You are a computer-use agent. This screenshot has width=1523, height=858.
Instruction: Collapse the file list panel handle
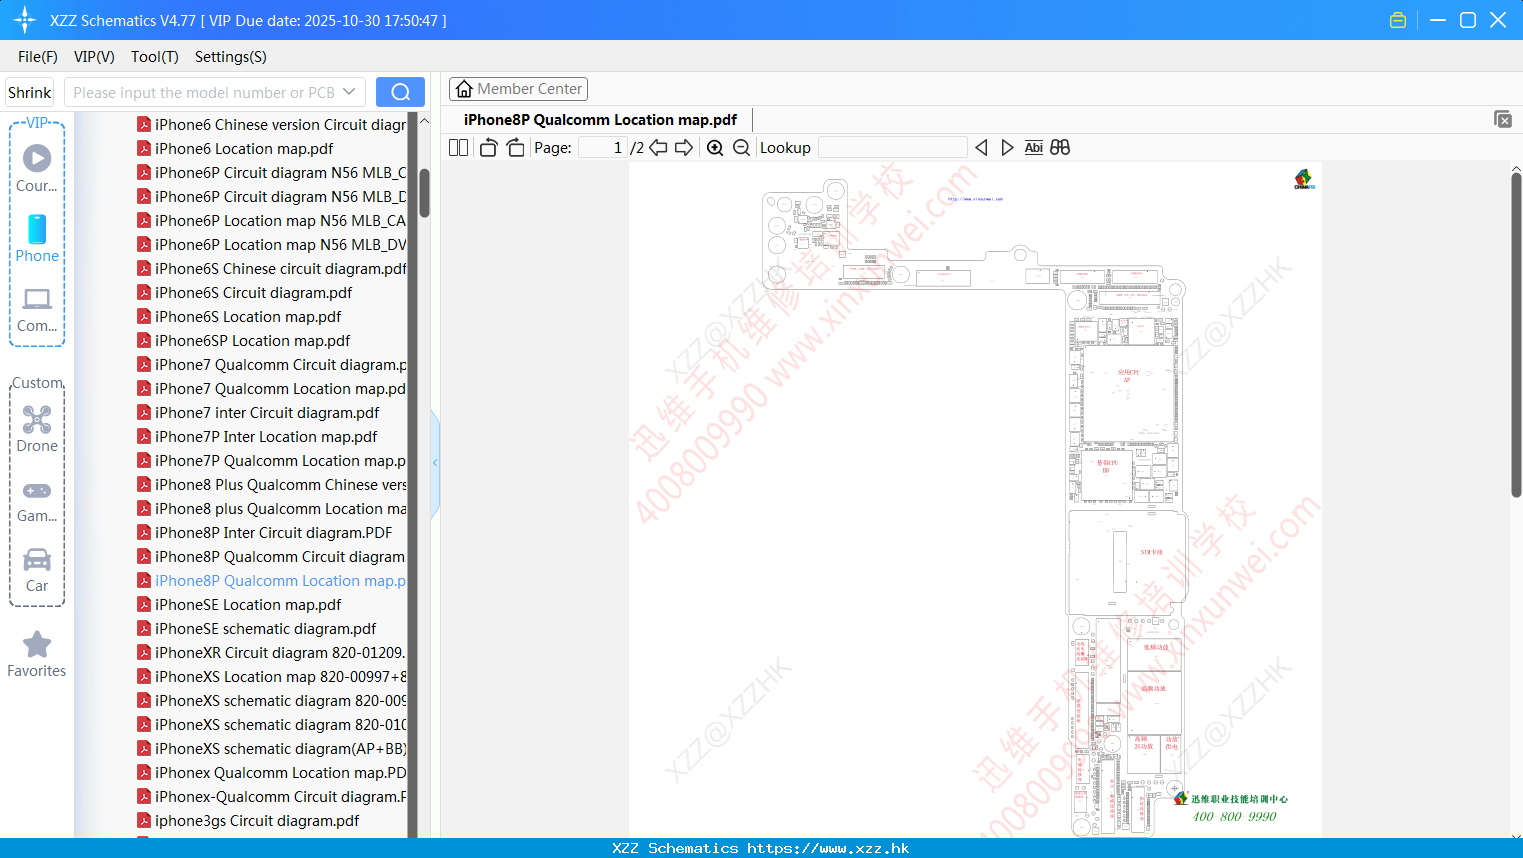click(435, 463)
